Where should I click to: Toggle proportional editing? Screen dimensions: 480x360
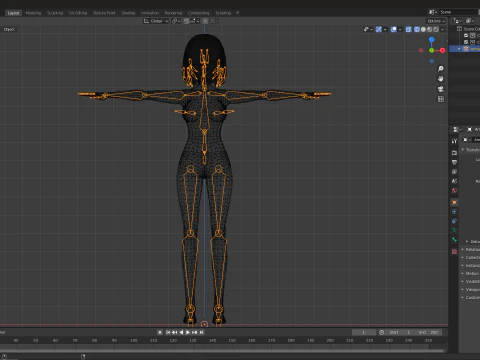tap(205, 21)
